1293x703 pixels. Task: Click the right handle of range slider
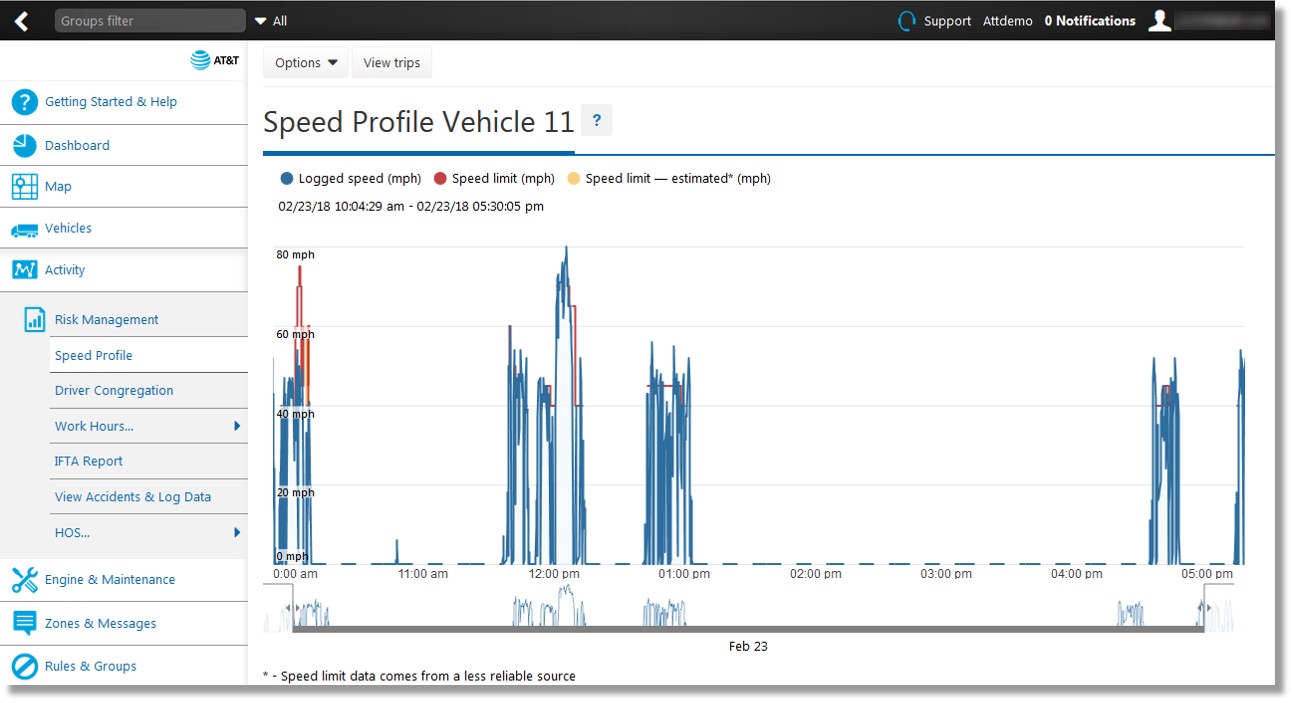coord(1203,607)
